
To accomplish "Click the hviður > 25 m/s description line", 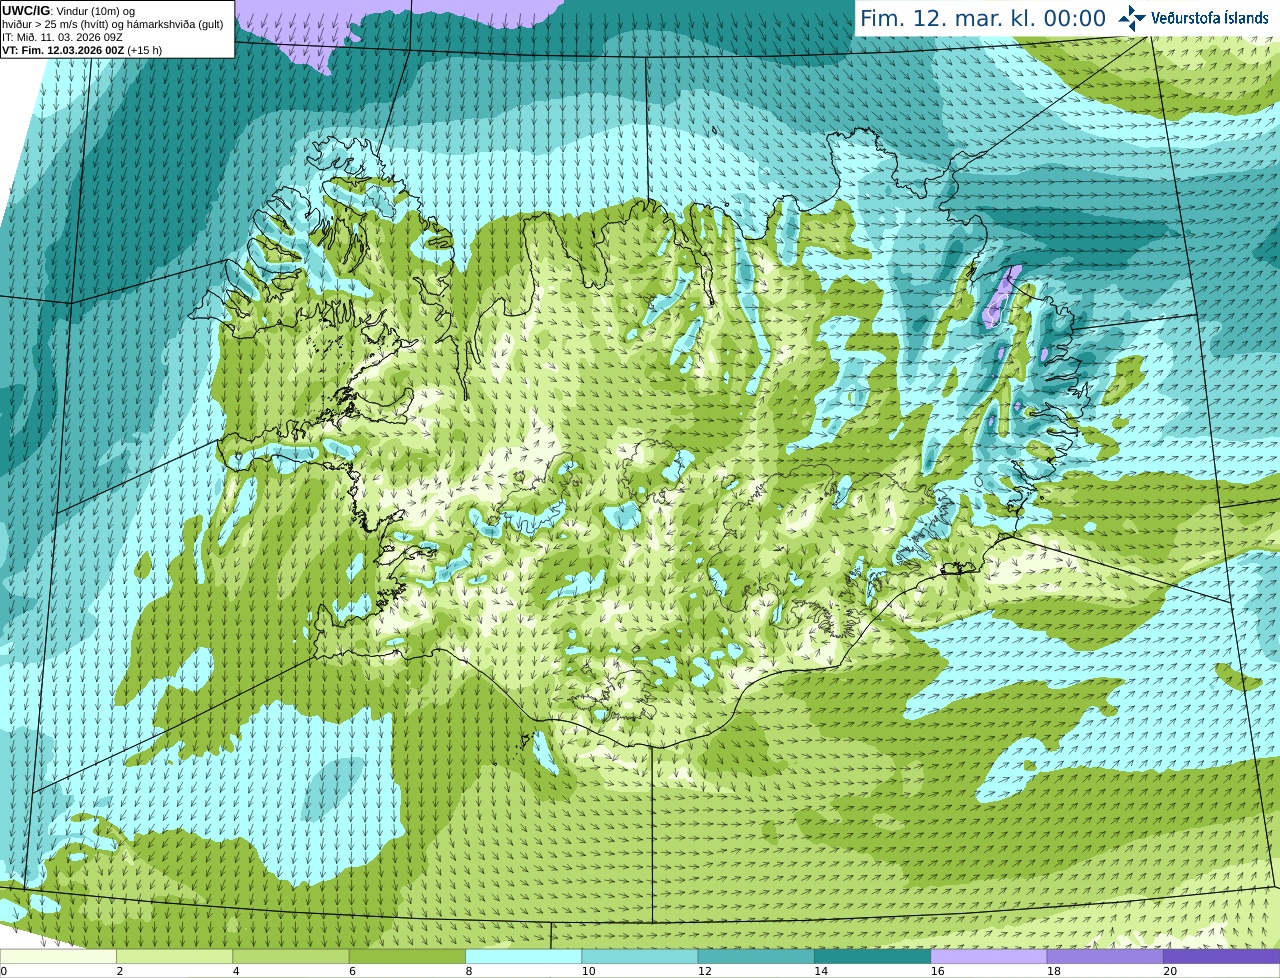I will tap(113, 24).
